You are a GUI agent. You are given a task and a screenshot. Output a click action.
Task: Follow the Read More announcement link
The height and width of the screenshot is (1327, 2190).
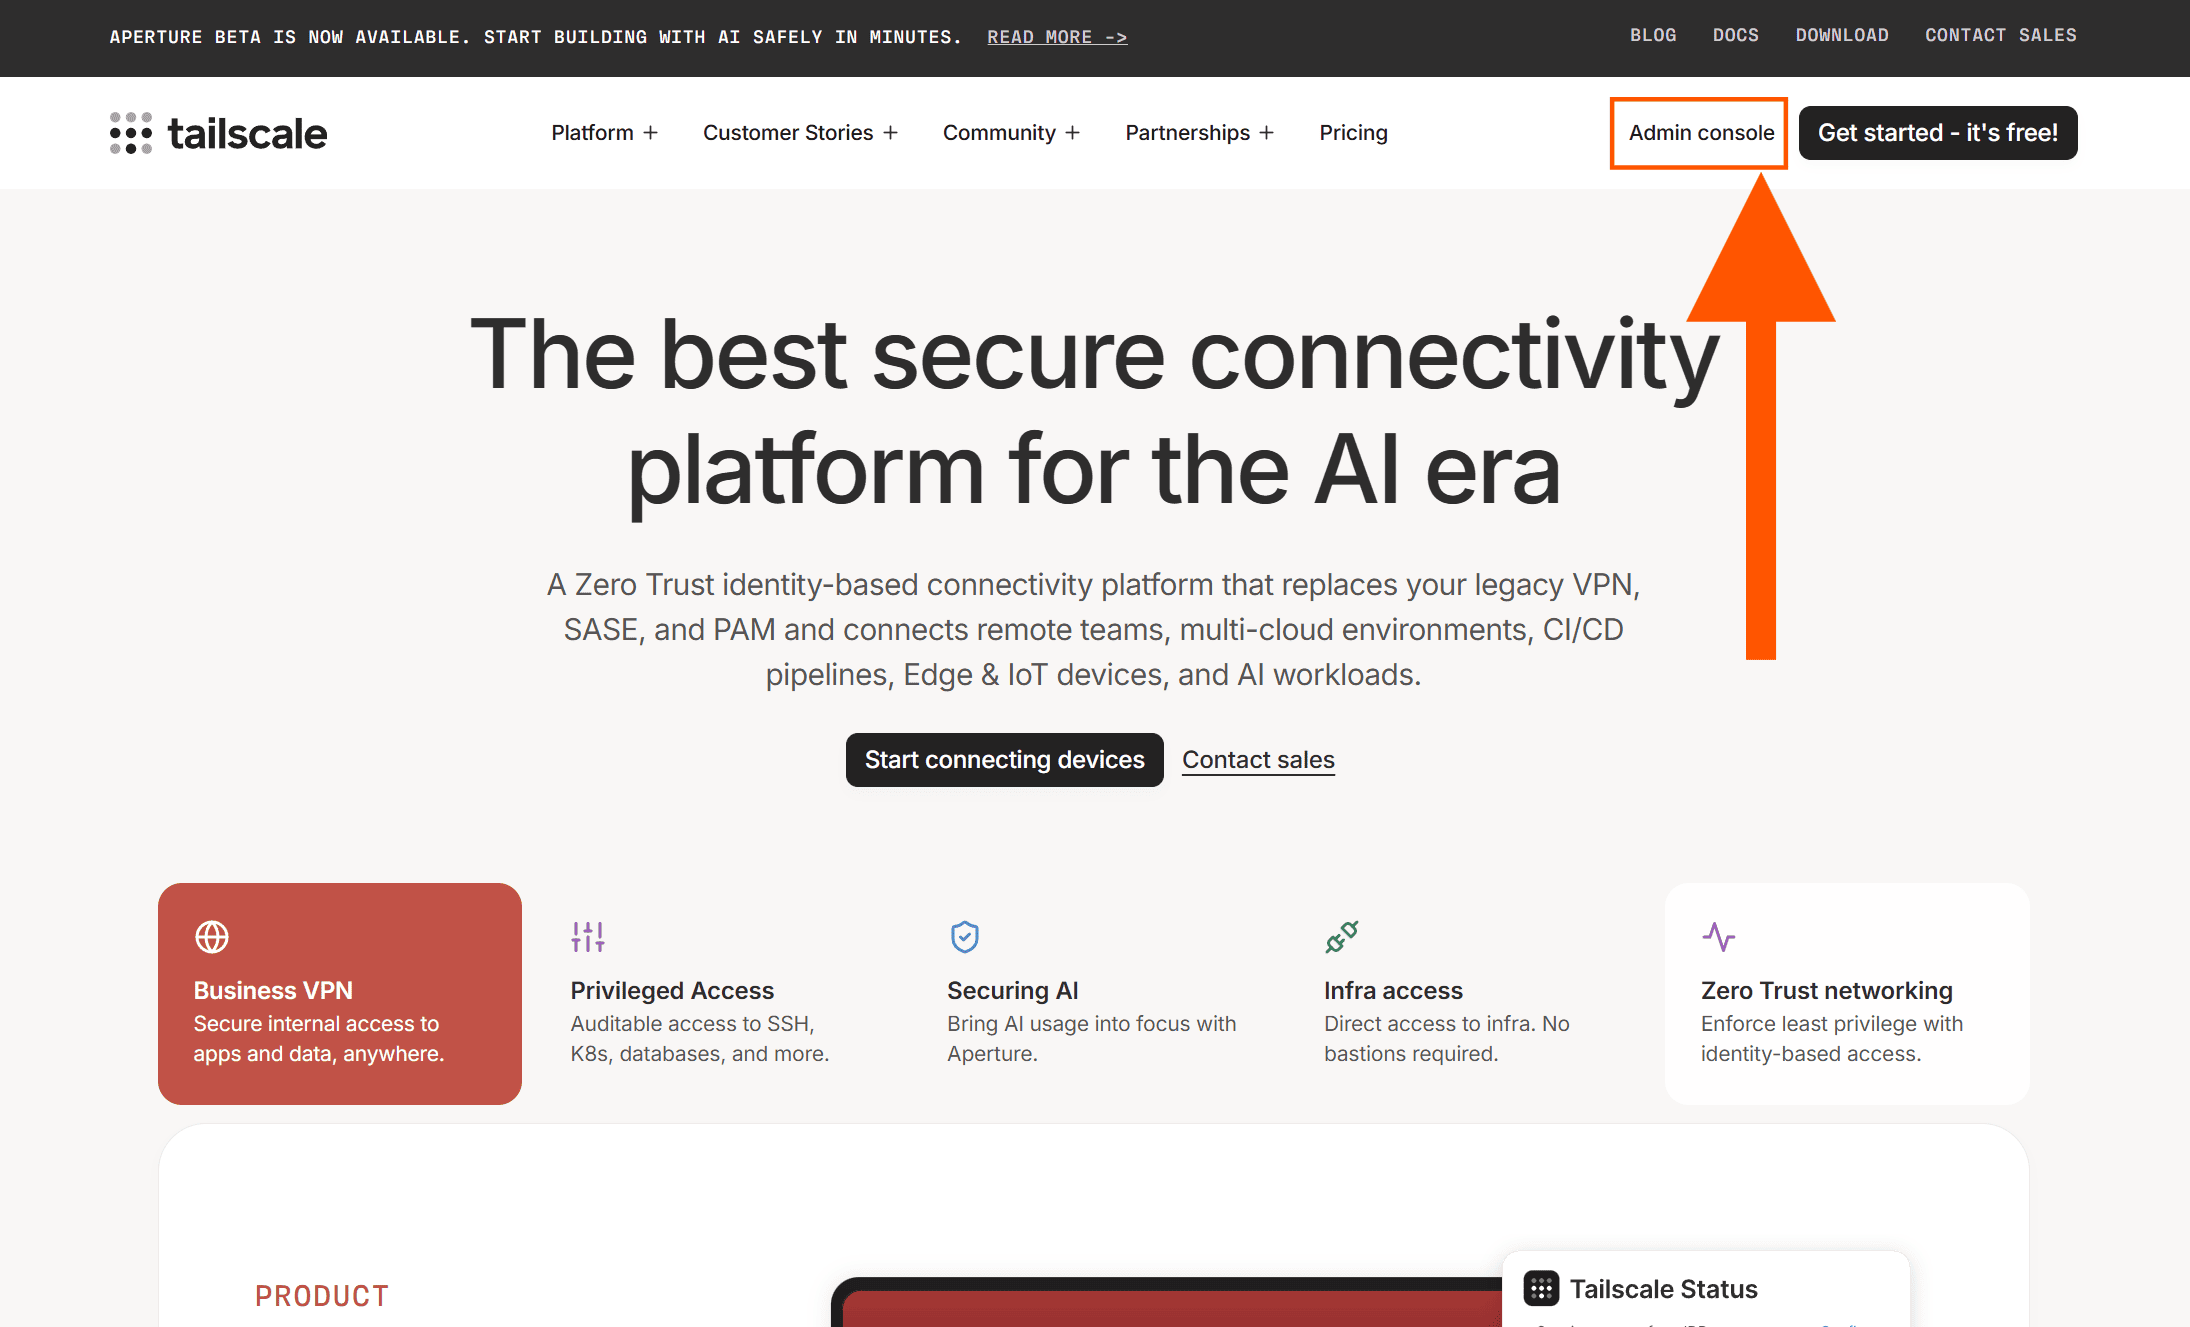click(1057, 37)
